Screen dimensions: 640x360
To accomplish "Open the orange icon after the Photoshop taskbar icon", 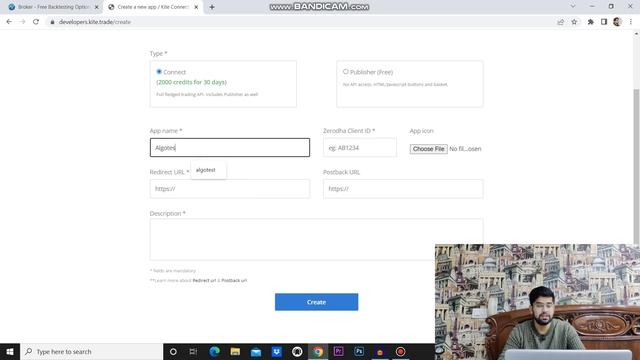I will click(x=380, y=351).
